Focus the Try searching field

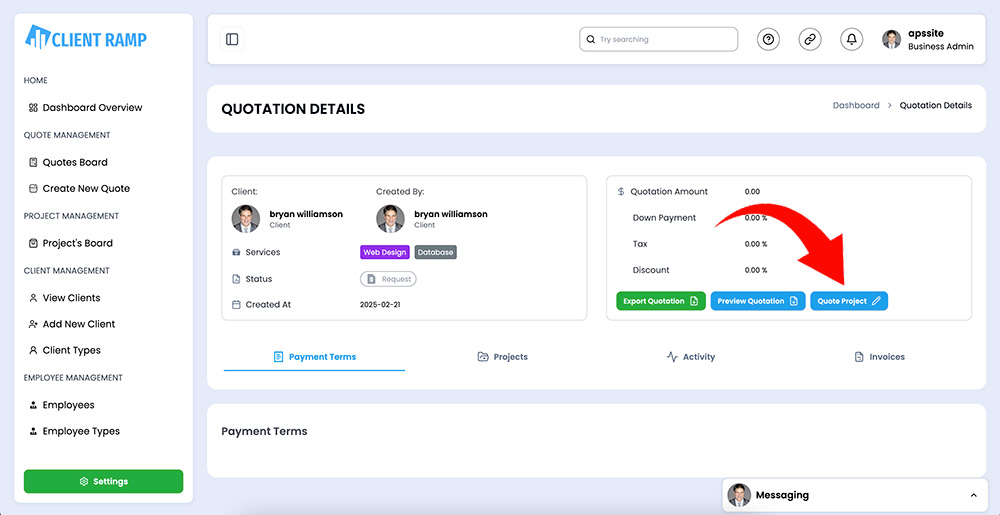[658, 40]
